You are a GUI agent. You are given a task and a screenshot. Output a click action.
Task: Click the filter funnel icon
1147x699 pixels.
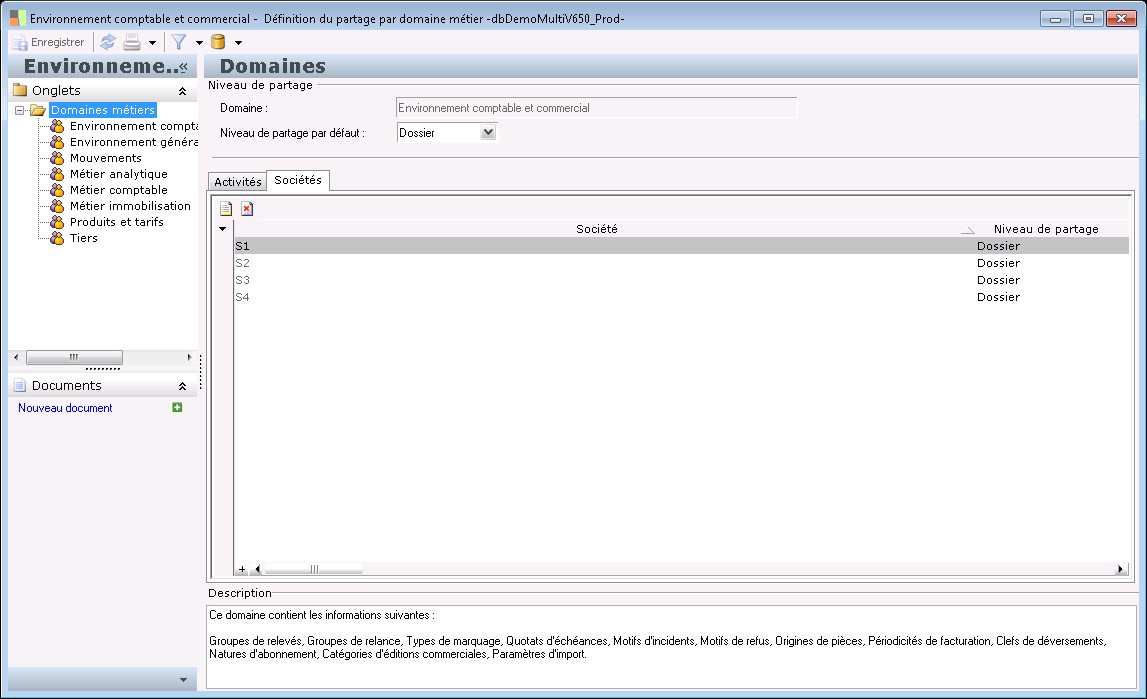tap(178, 42)
